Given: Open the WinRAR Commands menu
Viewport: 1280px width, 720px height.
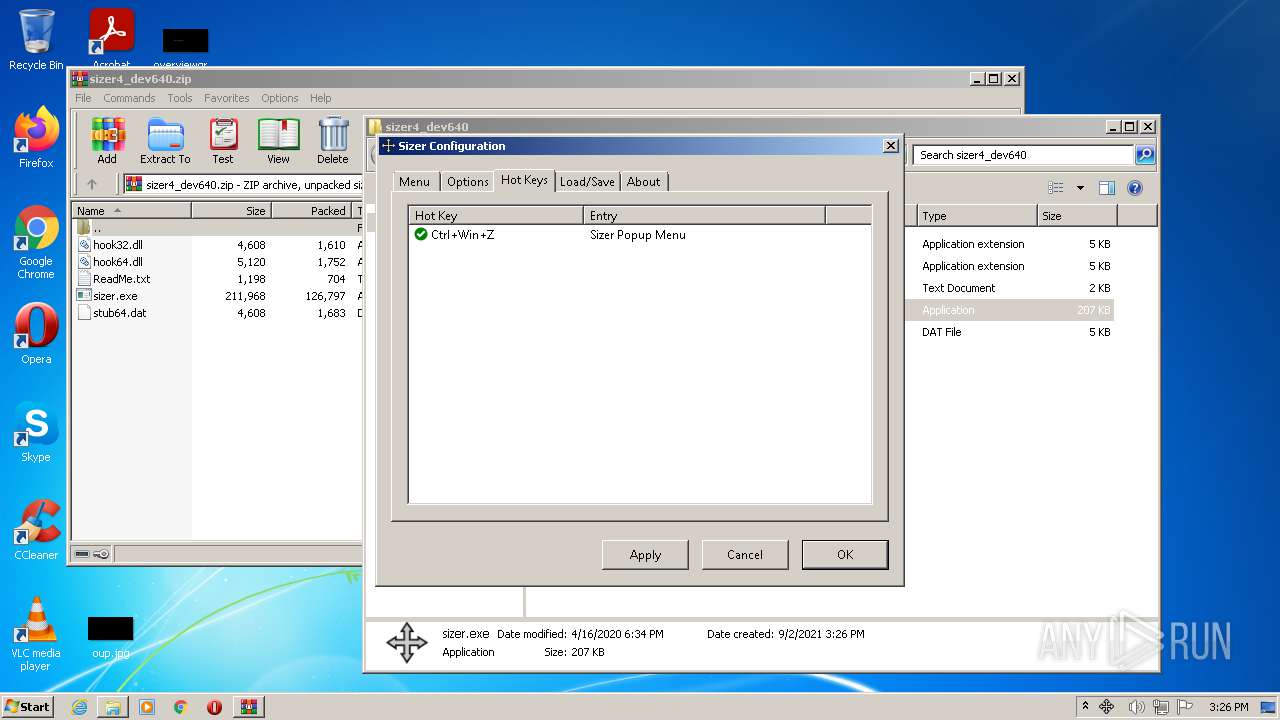Looking at the screenshot, I should 129,98.
